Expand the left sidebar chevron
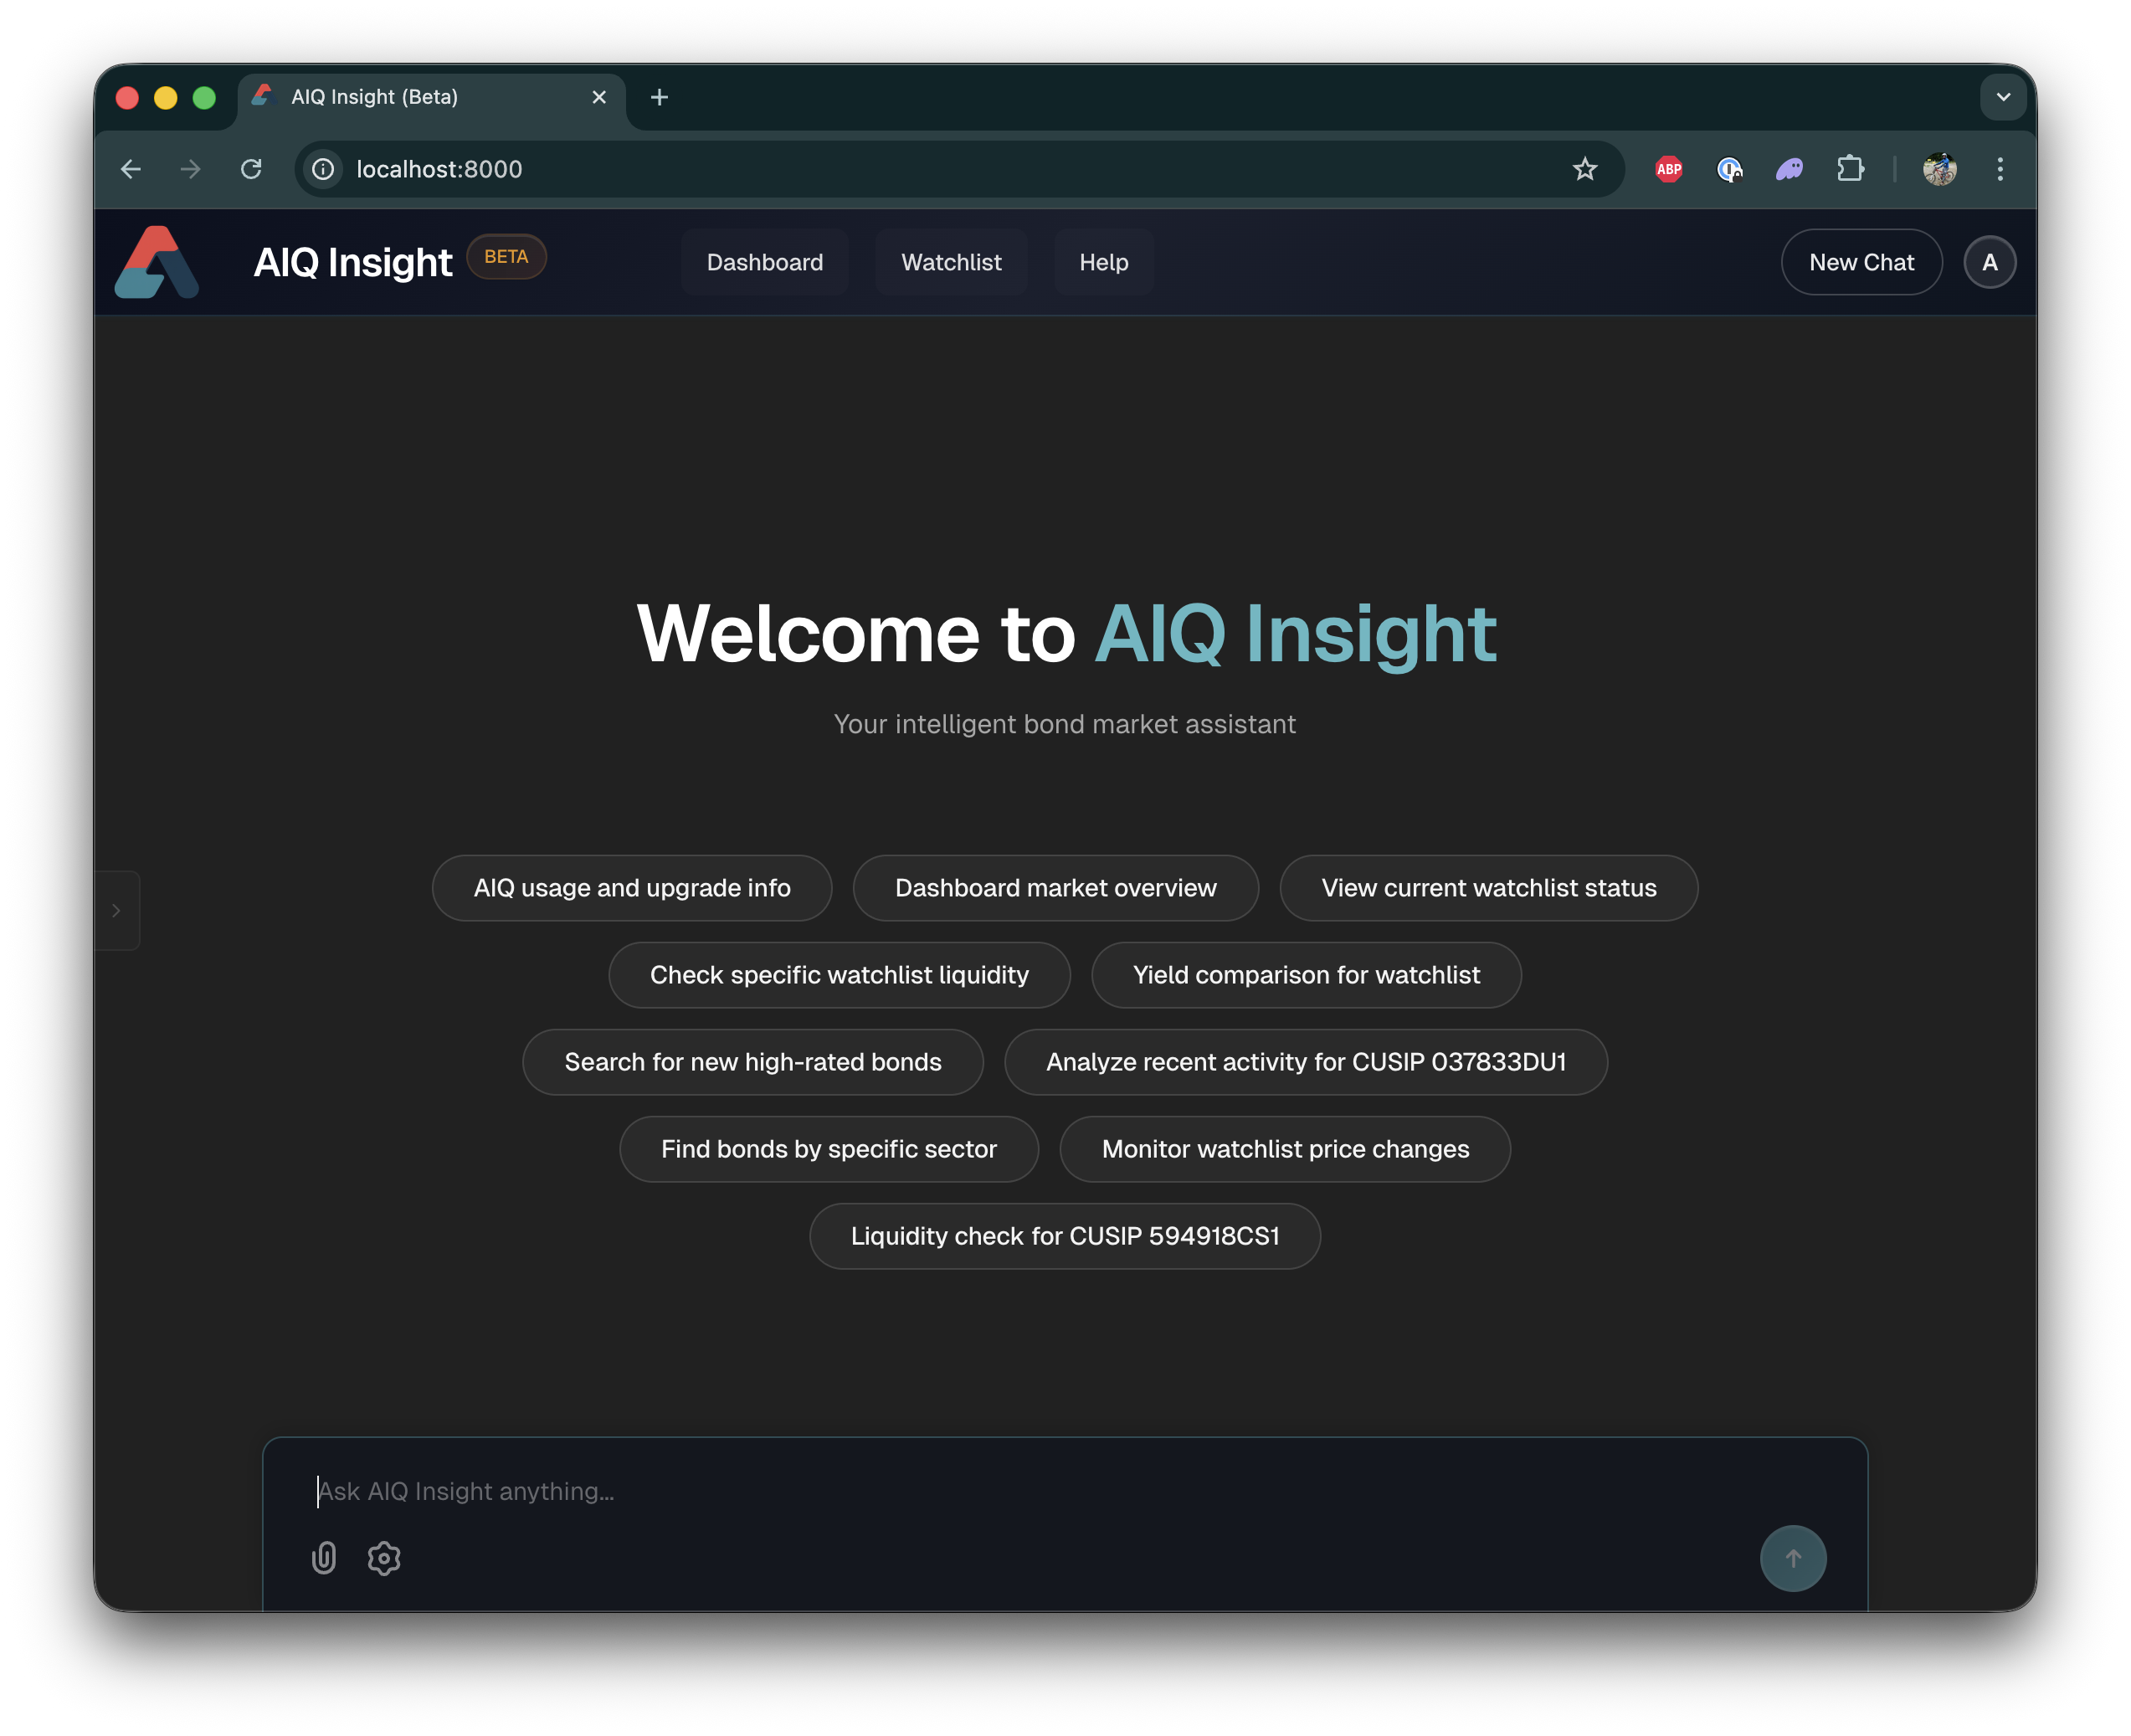Viewport: 2131px width, 1736px height. point(117,910)
